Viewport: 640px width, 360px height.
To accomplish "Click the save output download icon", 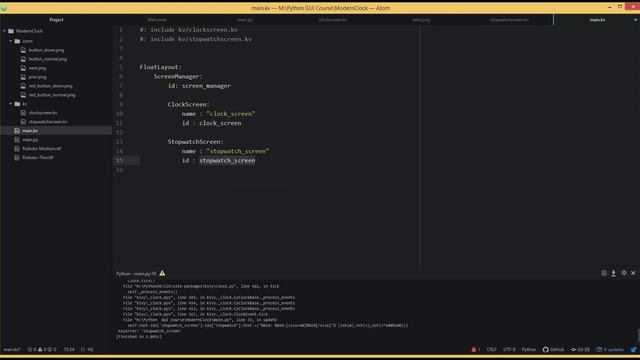I will 613,273.
